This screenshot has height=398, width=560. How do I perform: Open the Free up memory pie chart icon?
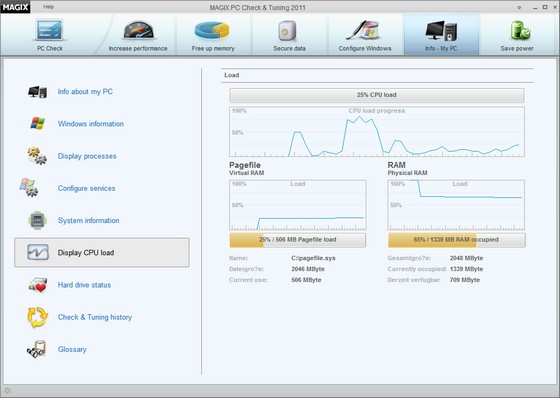pos(212,30)
